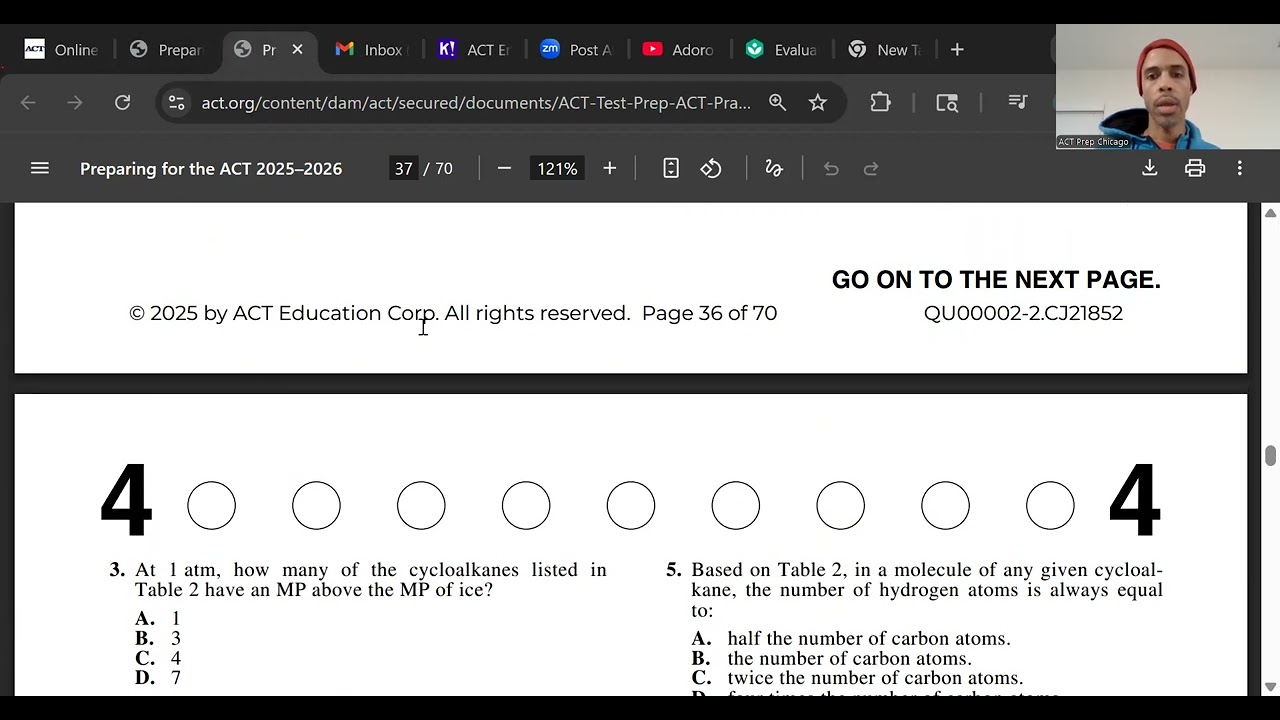Click the fit to page icon
1280x720 pixels.
[x=671, y=169]
